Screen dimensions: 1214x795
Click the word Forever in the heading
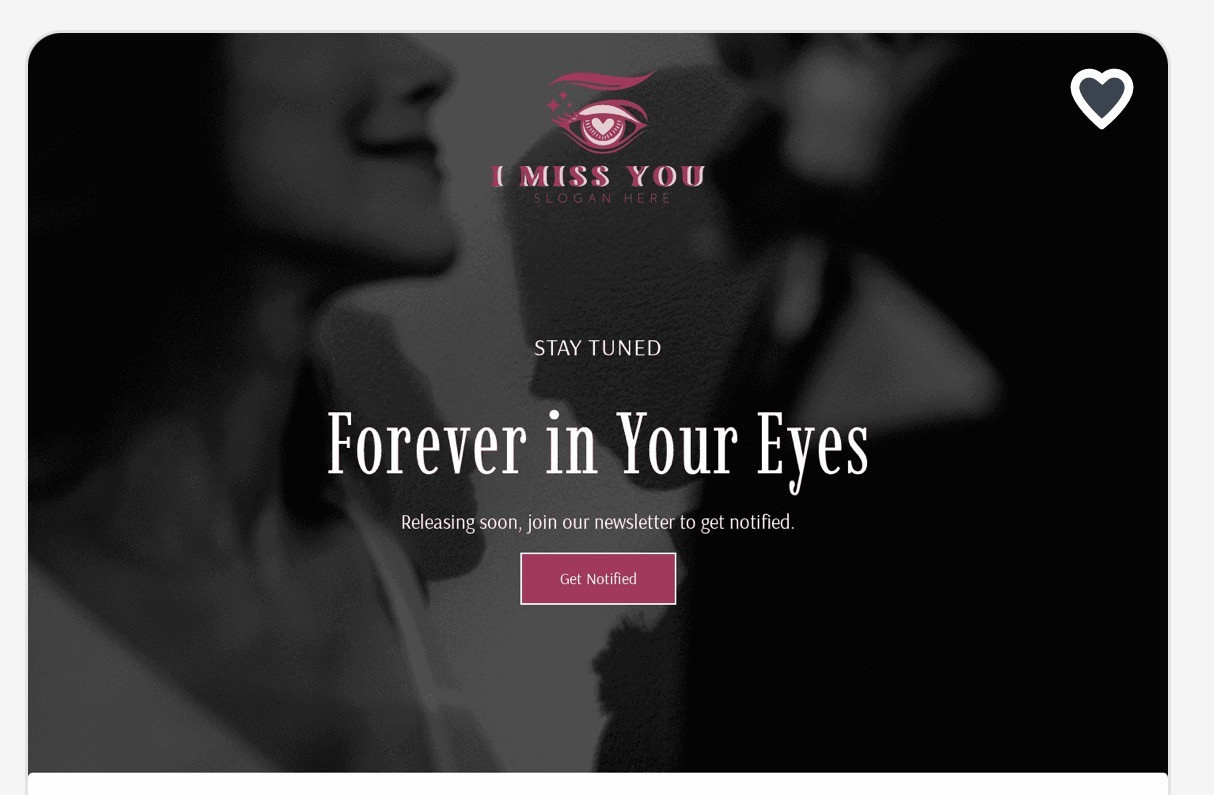427,443
